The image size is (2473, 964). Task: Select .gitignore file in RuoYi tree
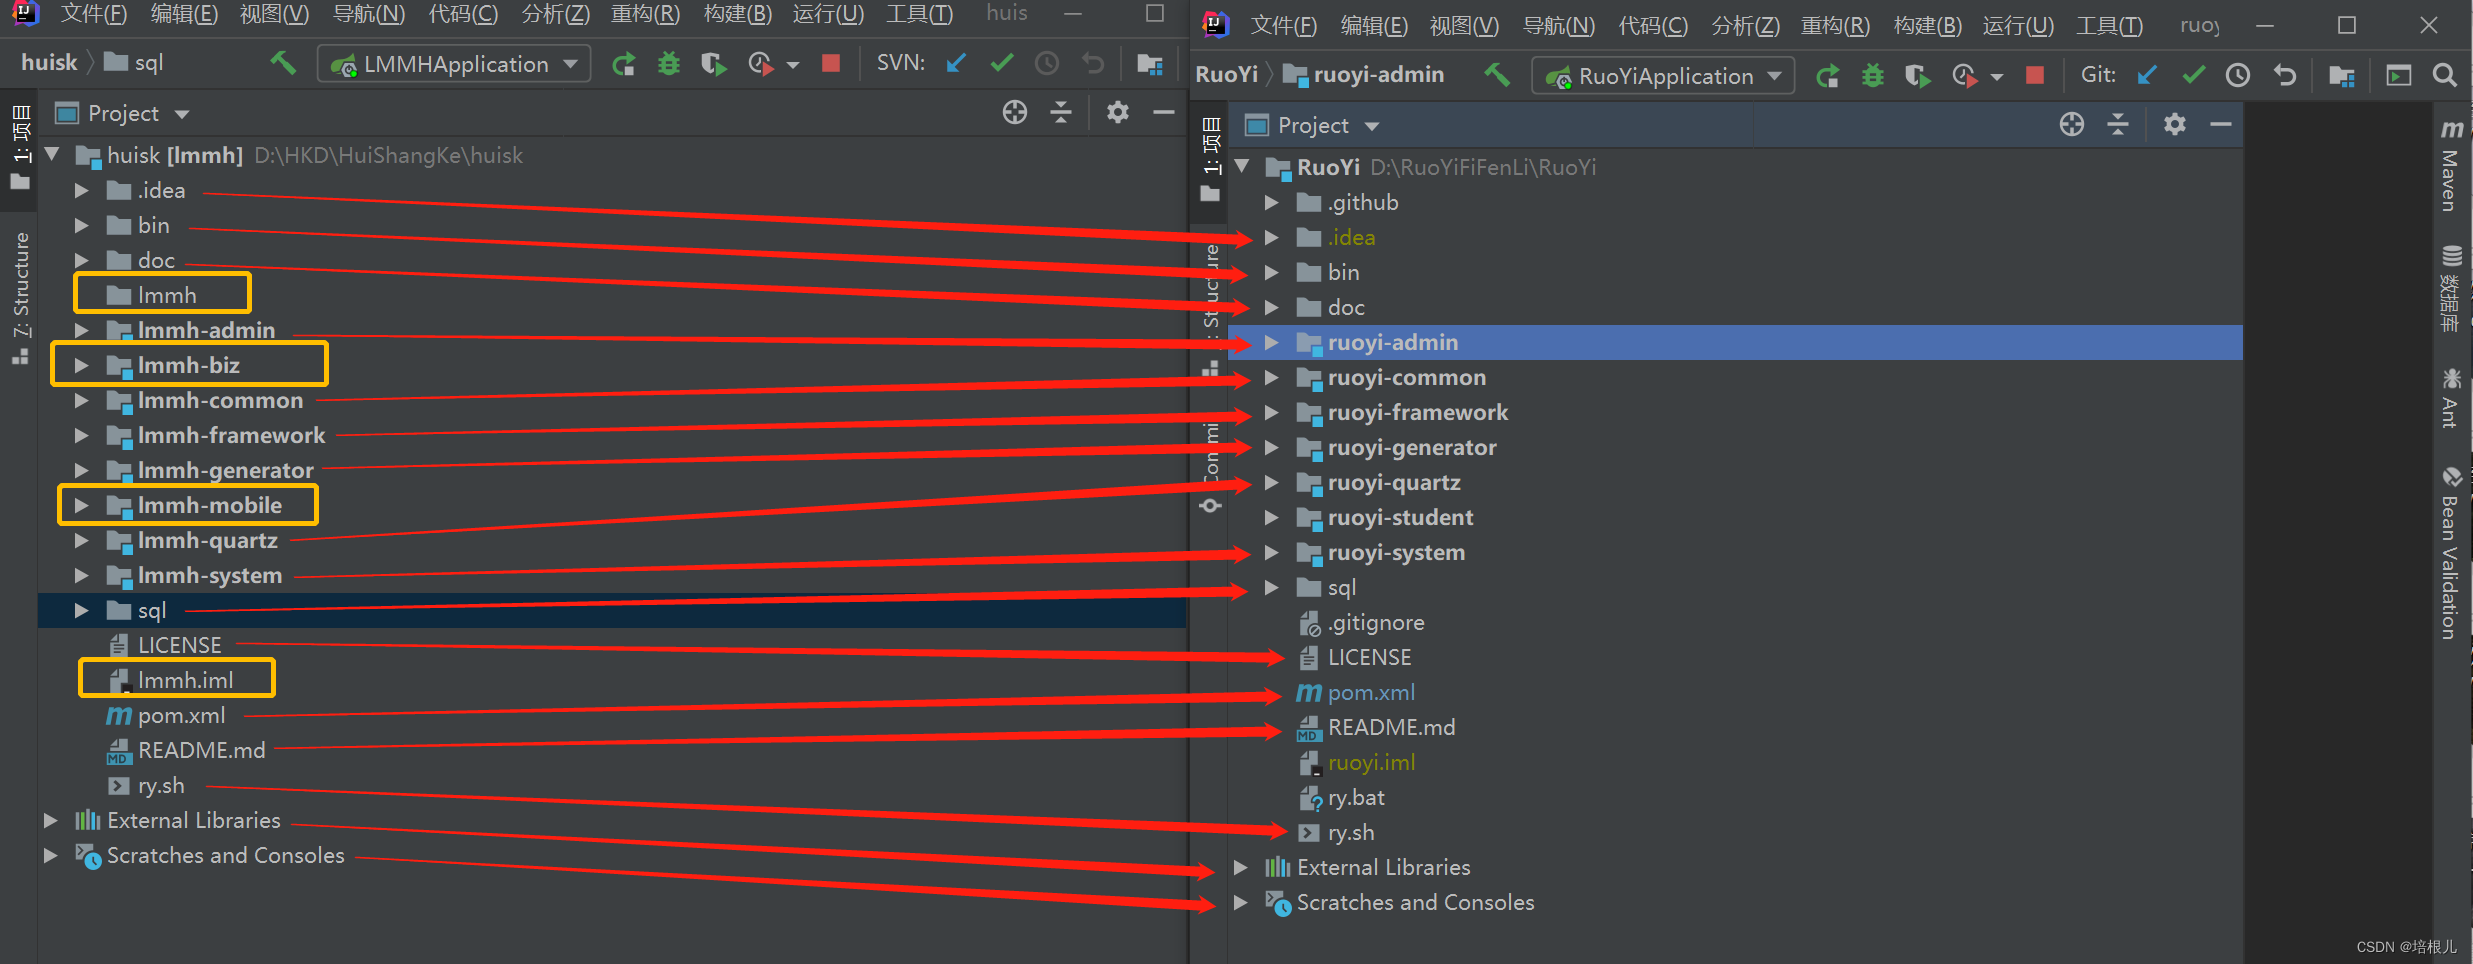coord(1375,622)
